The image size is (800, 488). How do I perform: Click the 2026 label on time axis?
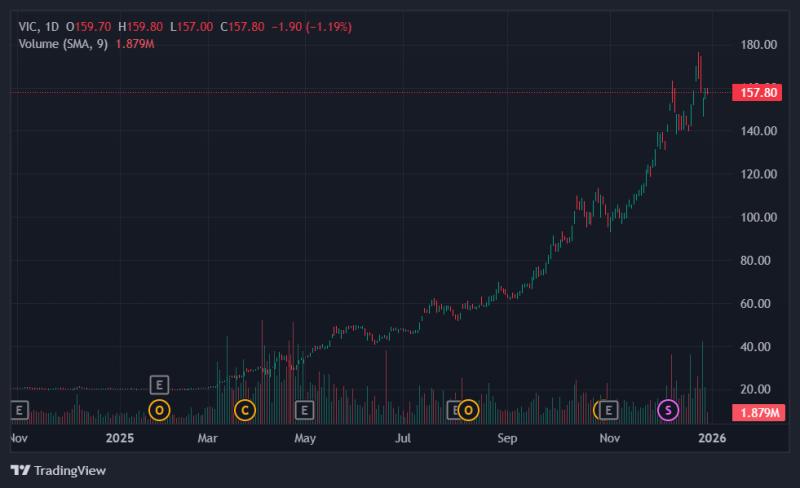[x=712, y=438]
